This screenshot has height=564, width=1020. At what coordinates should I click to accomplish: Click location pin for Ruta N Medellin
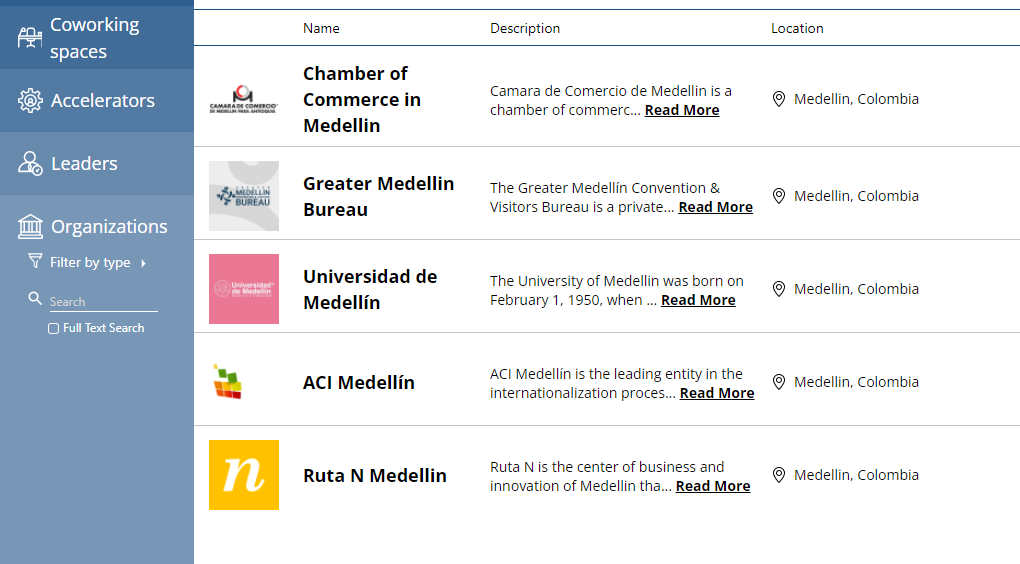(779, 475)
